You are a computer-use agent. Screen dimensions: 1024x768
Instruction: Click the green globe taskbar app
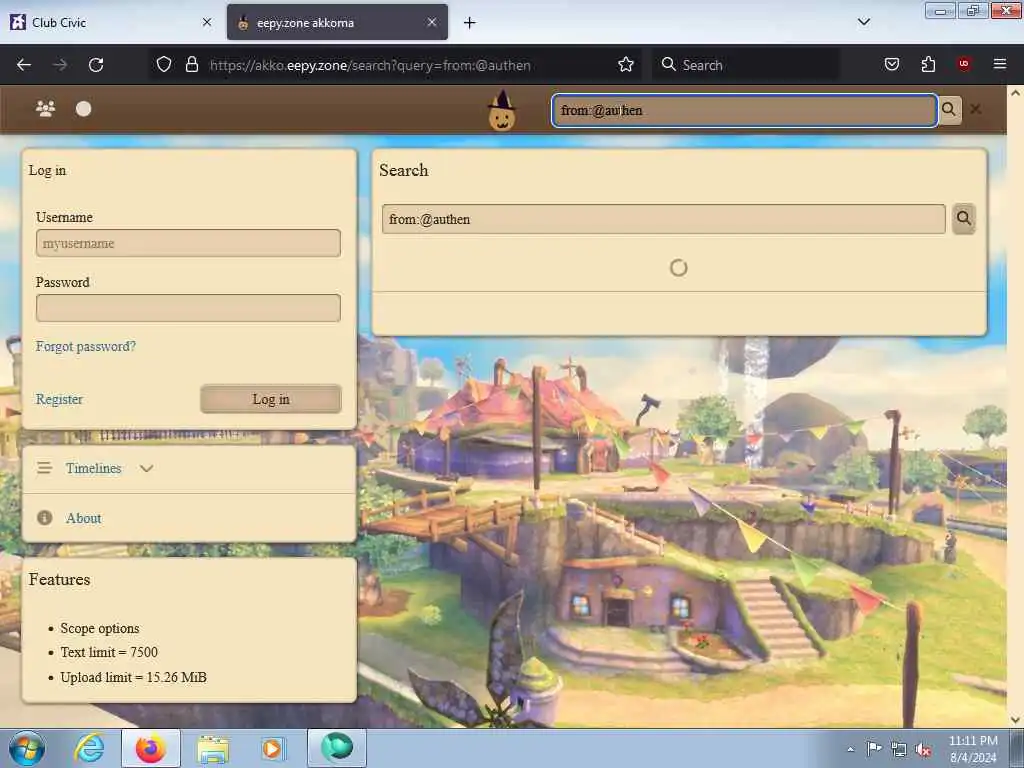pos(337,748)
